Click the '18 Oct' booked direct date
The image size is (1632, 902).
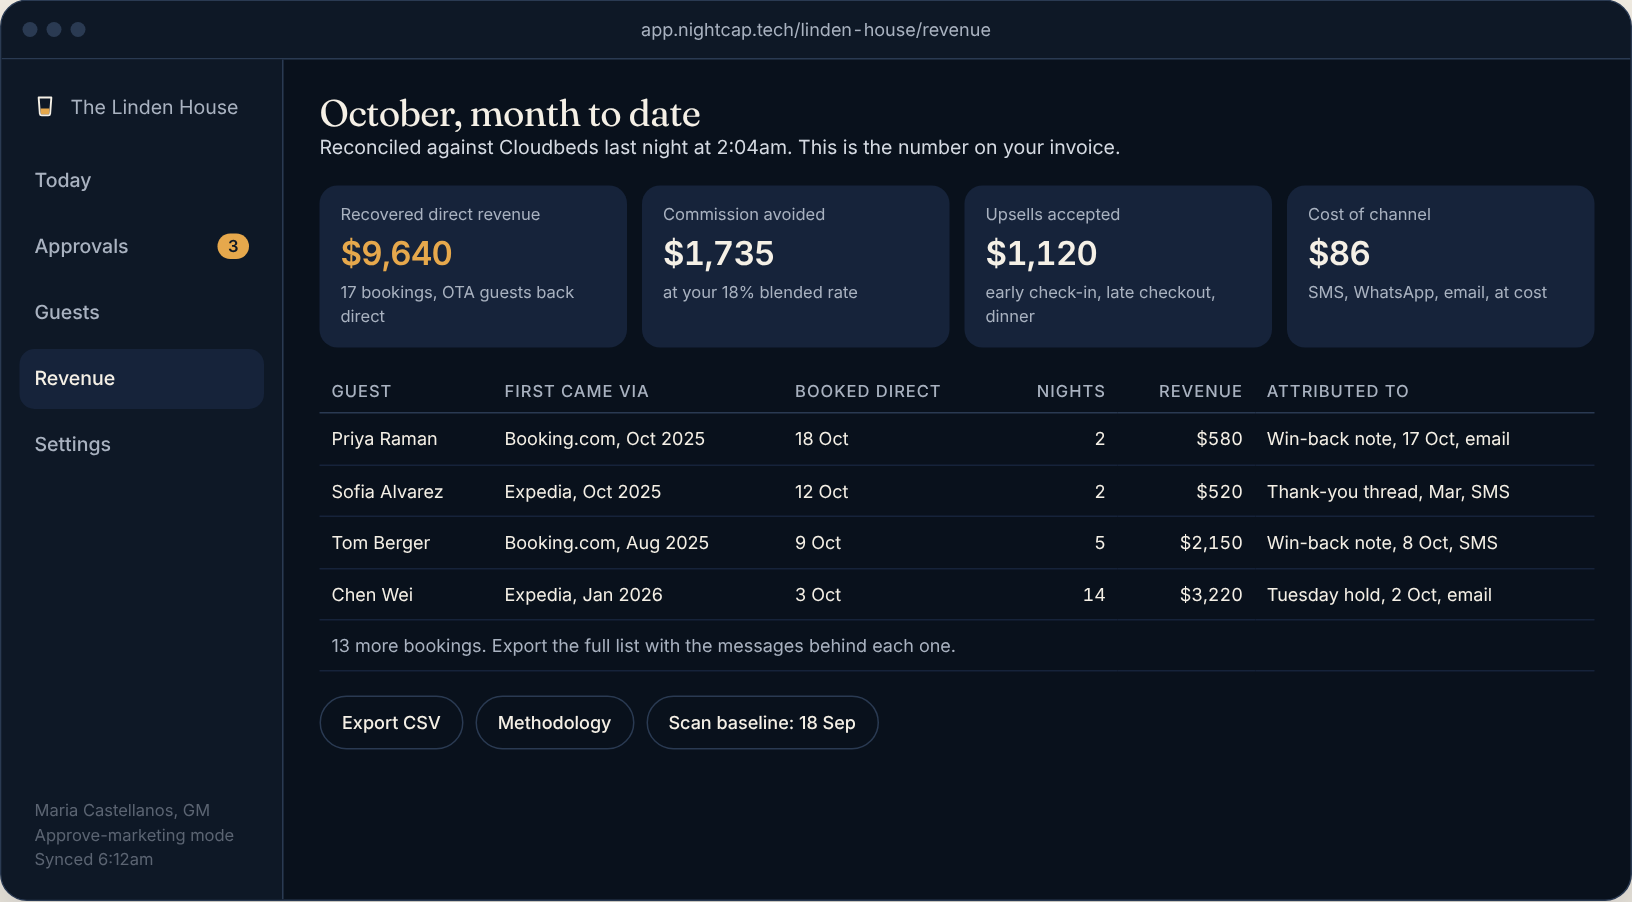(821, 439)
